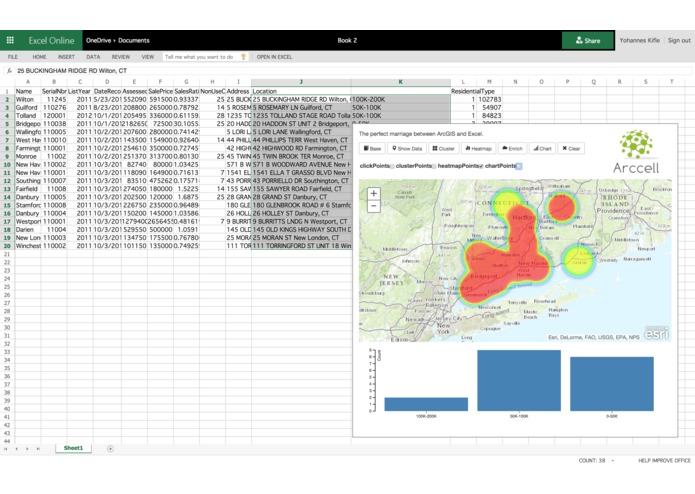Screen dimensions: 695x494
Task: Go to next sheet navigation arrow
Action: click(x=27, y=449)
